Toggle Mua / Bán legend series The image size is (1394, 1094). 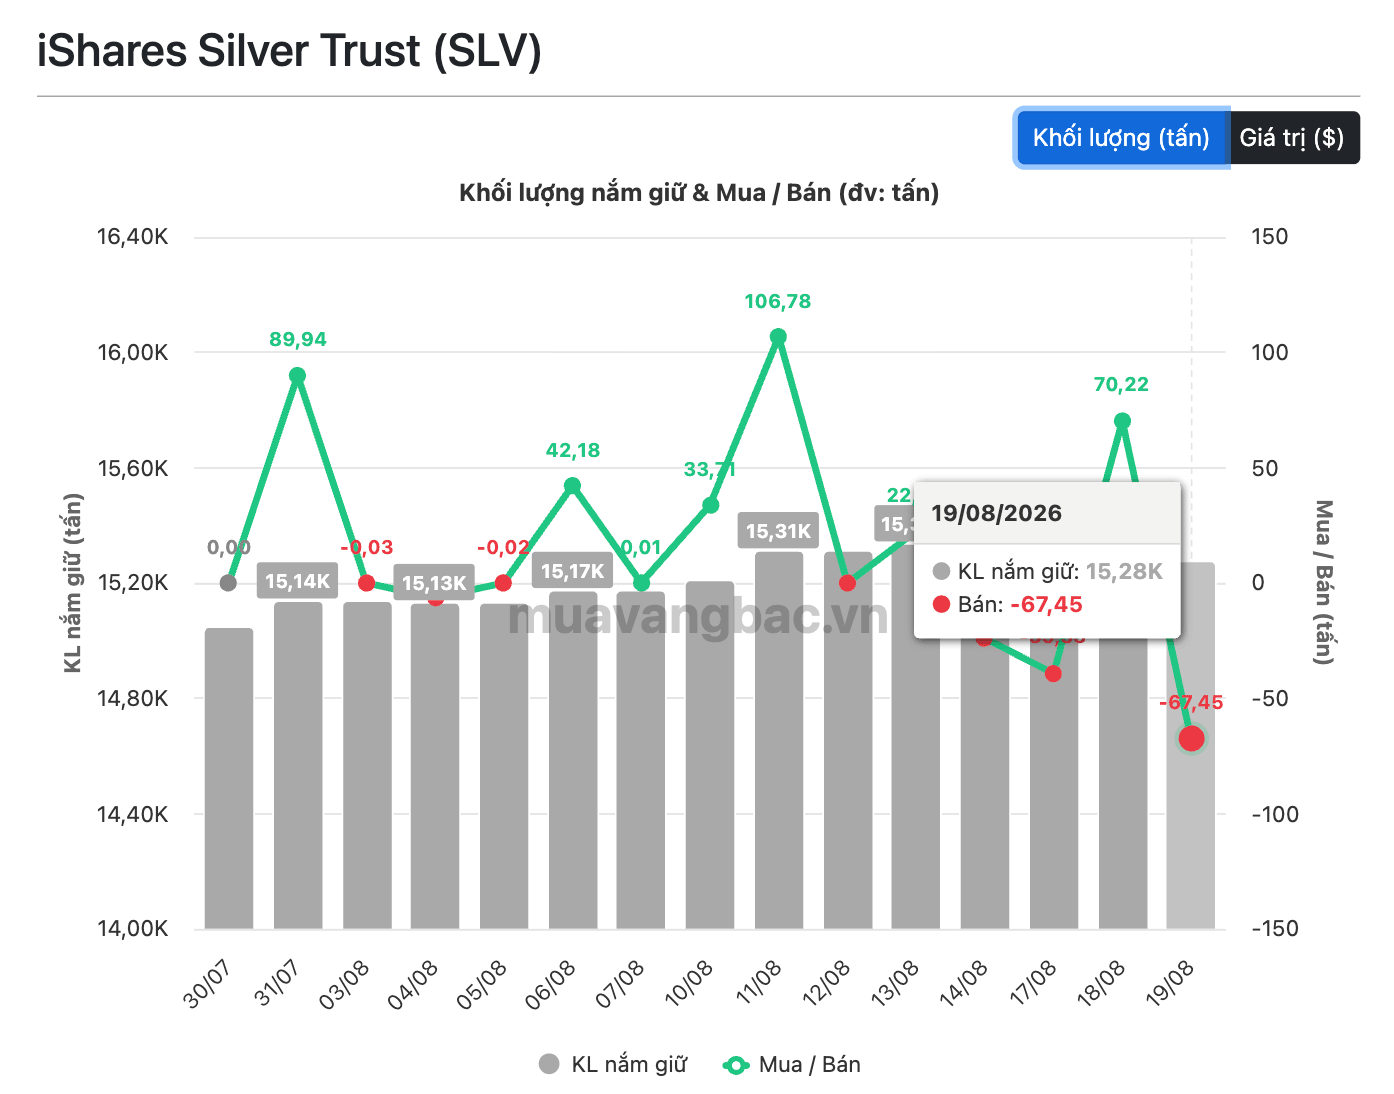pyautogui.click(x=791, y=1064)
